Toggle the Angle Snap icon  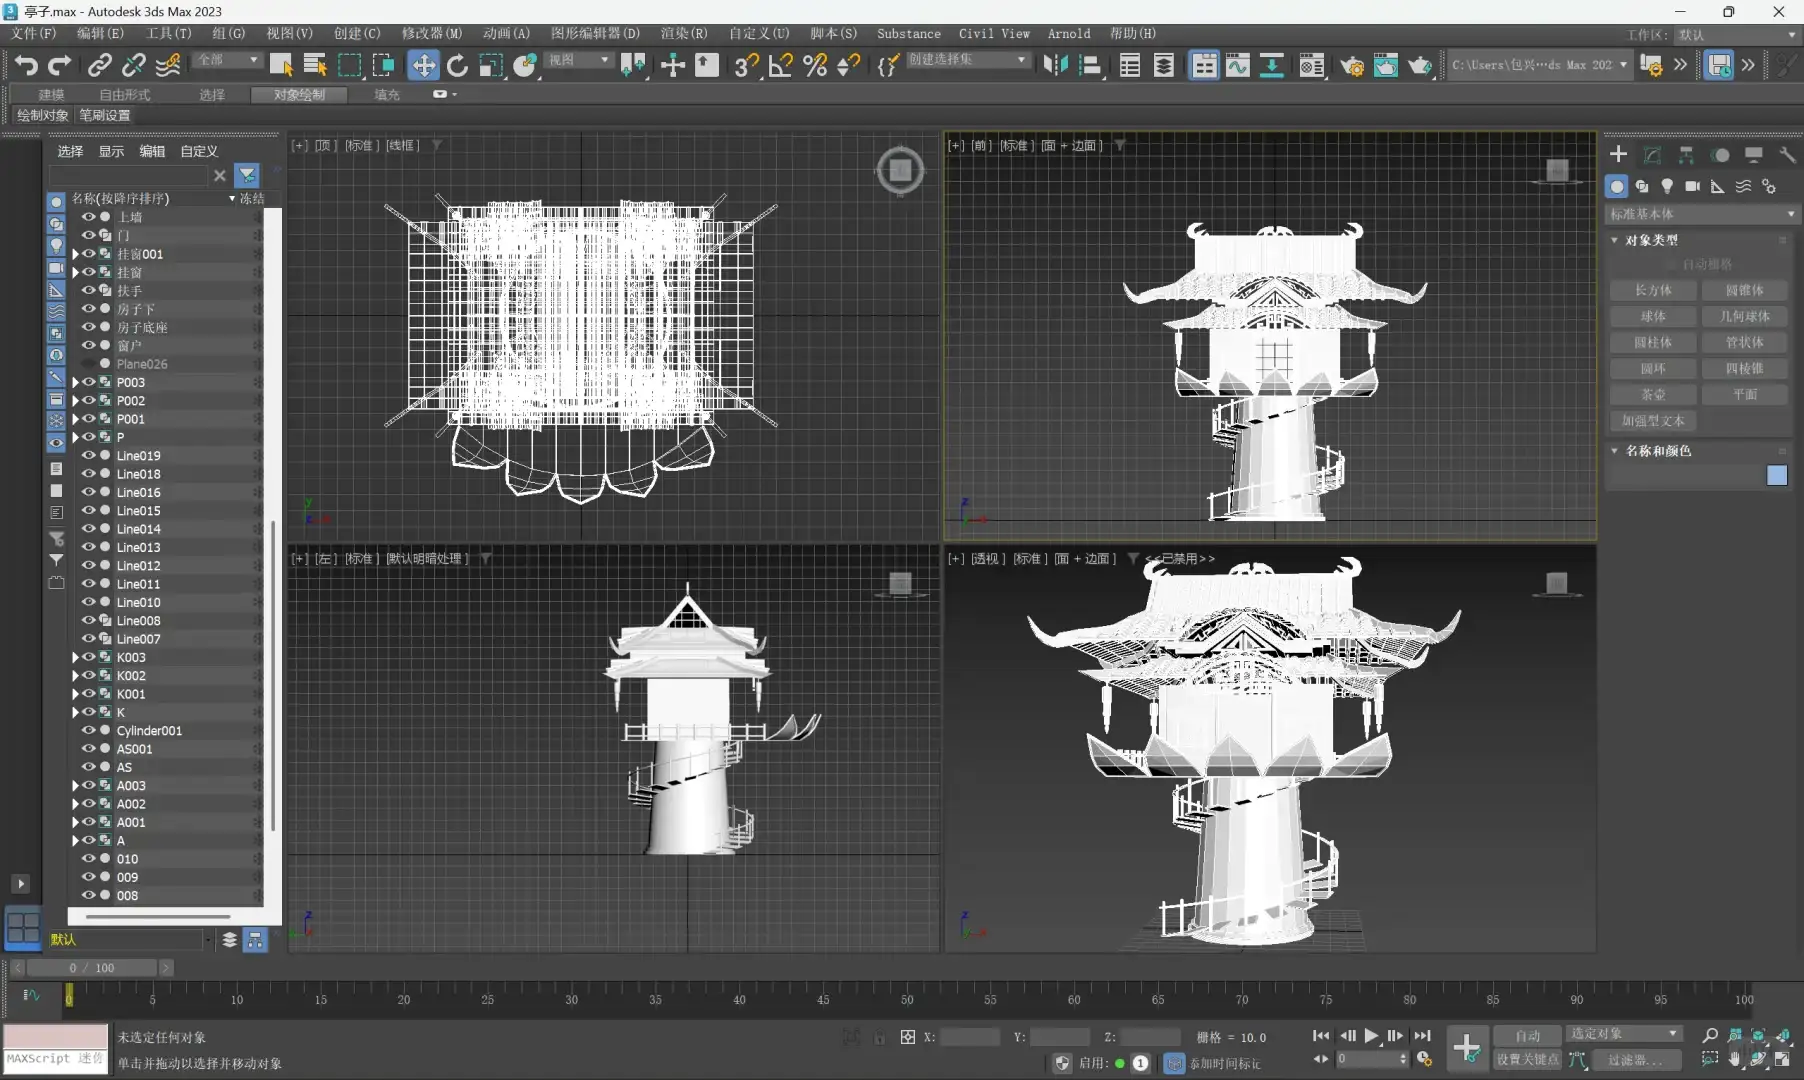pos(780,66)
